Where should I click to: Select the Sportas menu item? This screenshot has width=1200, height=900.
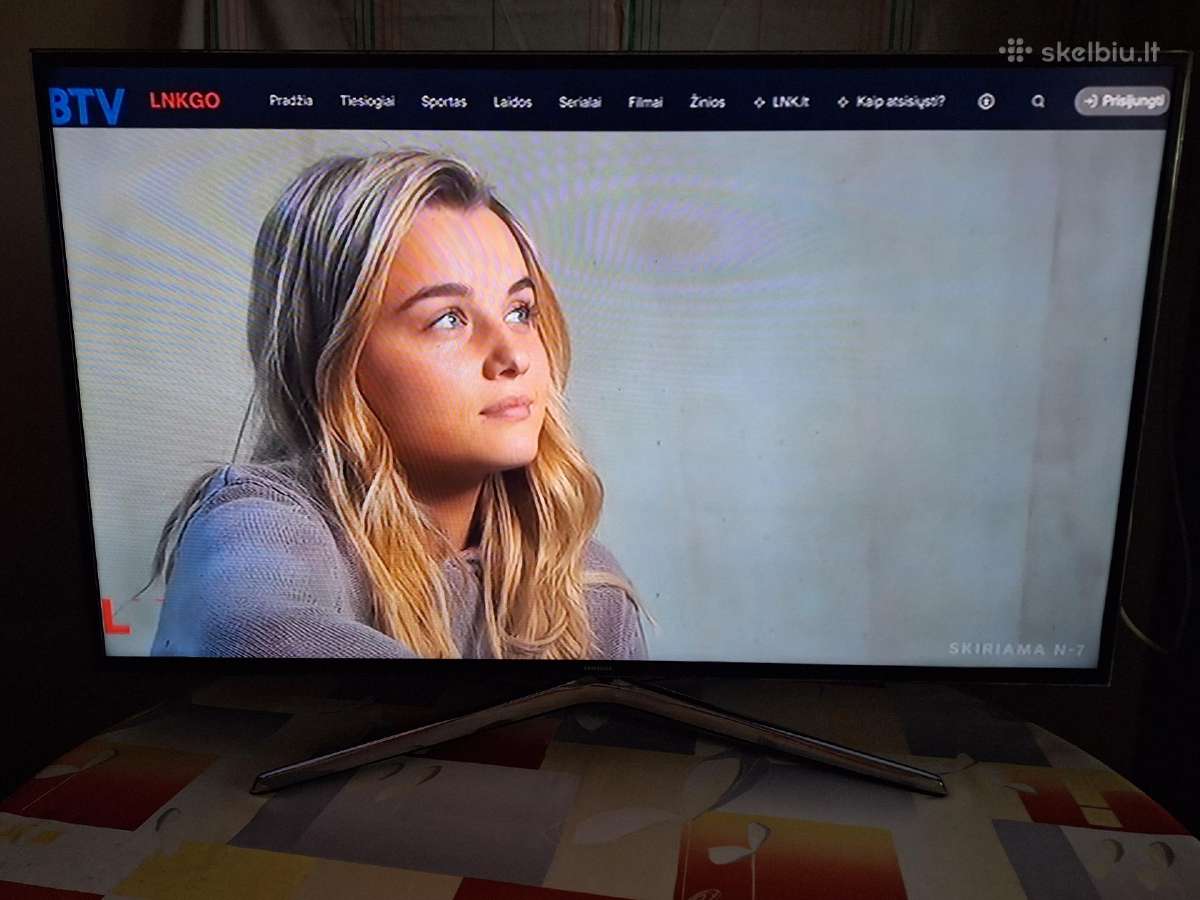click(444, 102)
